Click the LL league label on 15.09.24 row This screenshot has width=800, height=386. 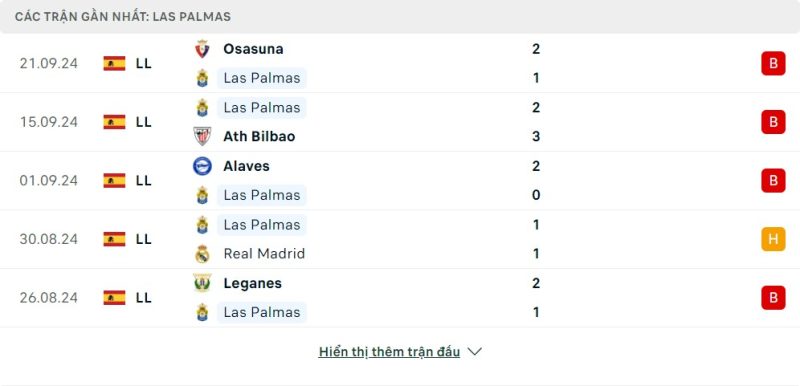(144, 122)
